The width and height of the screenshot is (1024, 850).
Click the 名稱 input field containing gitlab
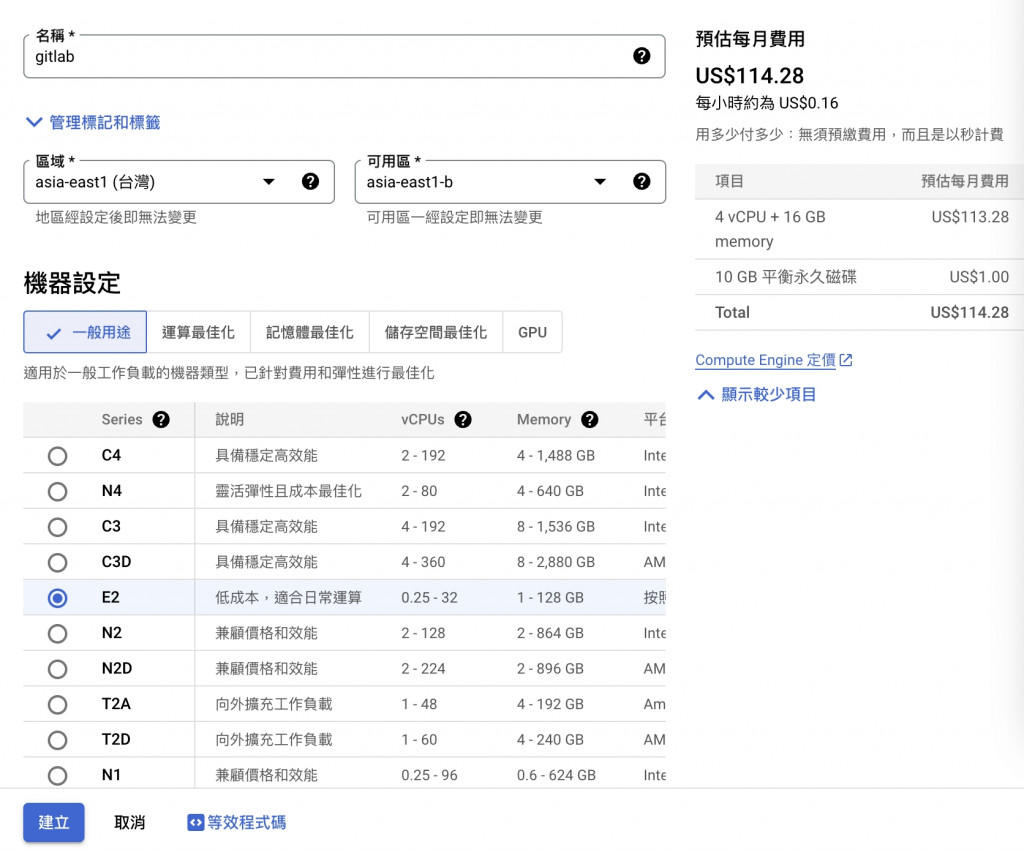[344, 56]
